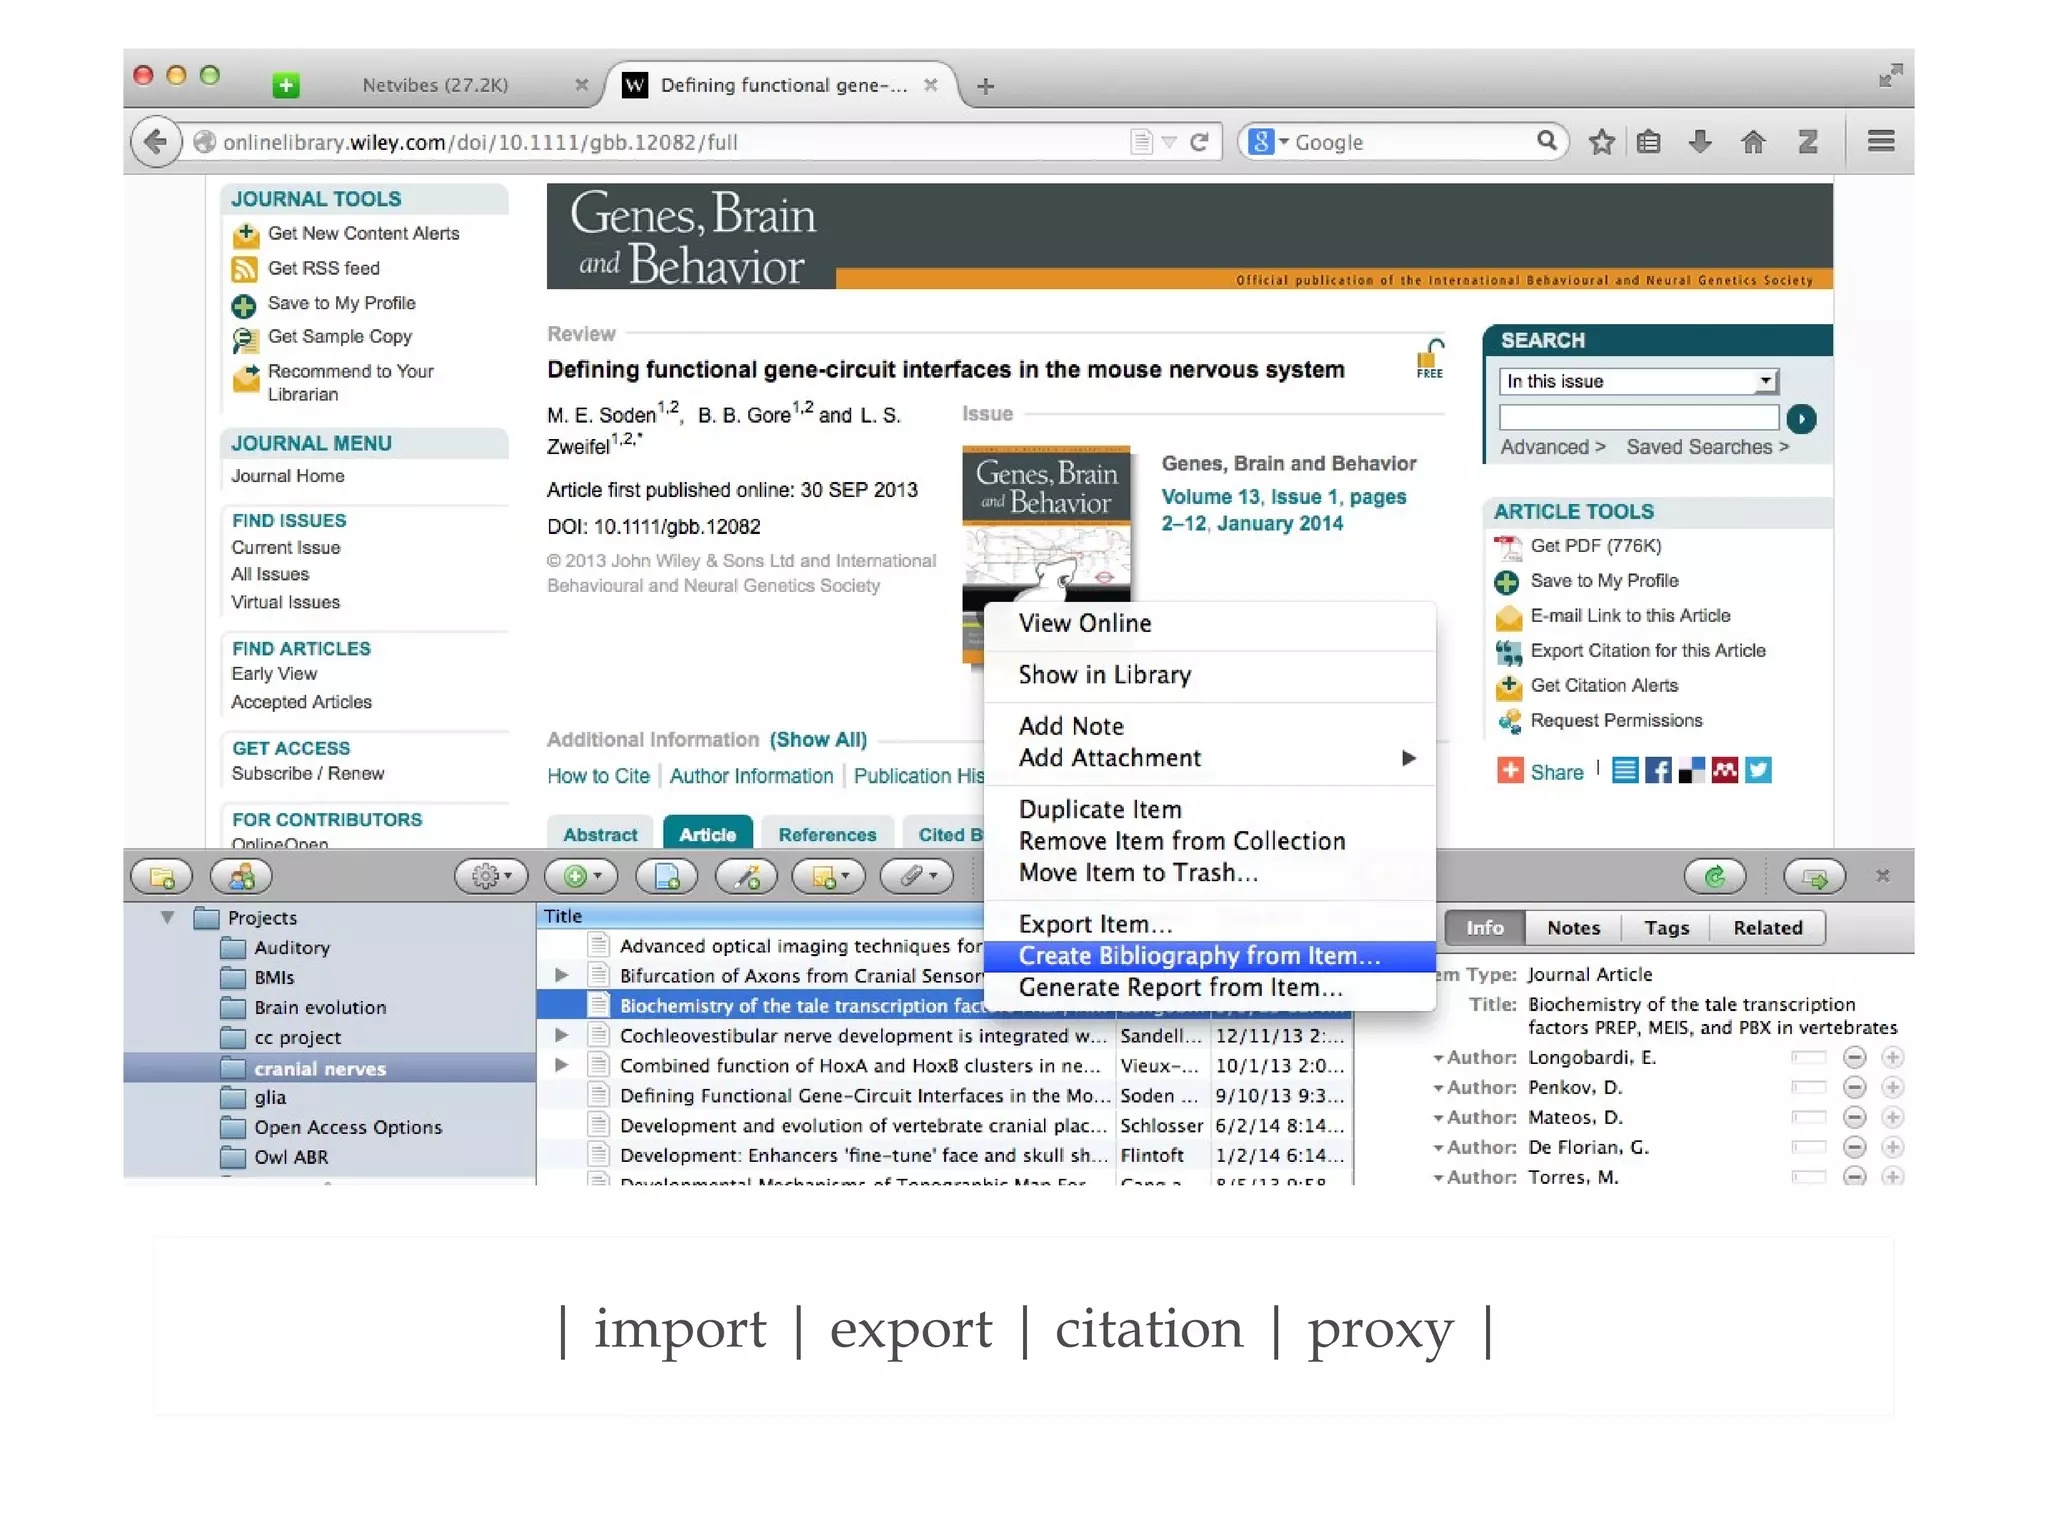This screenshot has width=2048, height=1536.
Task: Click the red Share plus icon
Action: click(1510, 770)
